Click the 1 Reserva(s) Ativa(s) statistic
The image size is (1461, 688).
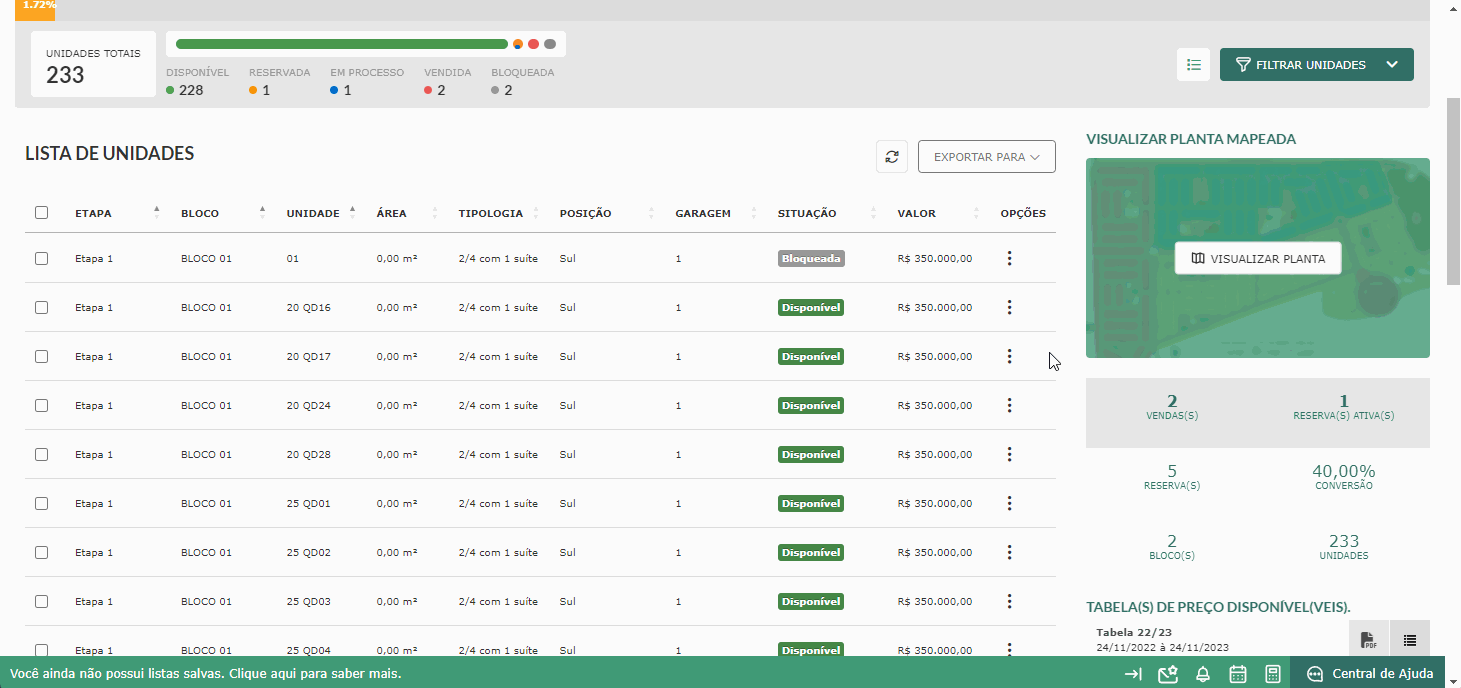(x=1344, y=407)
